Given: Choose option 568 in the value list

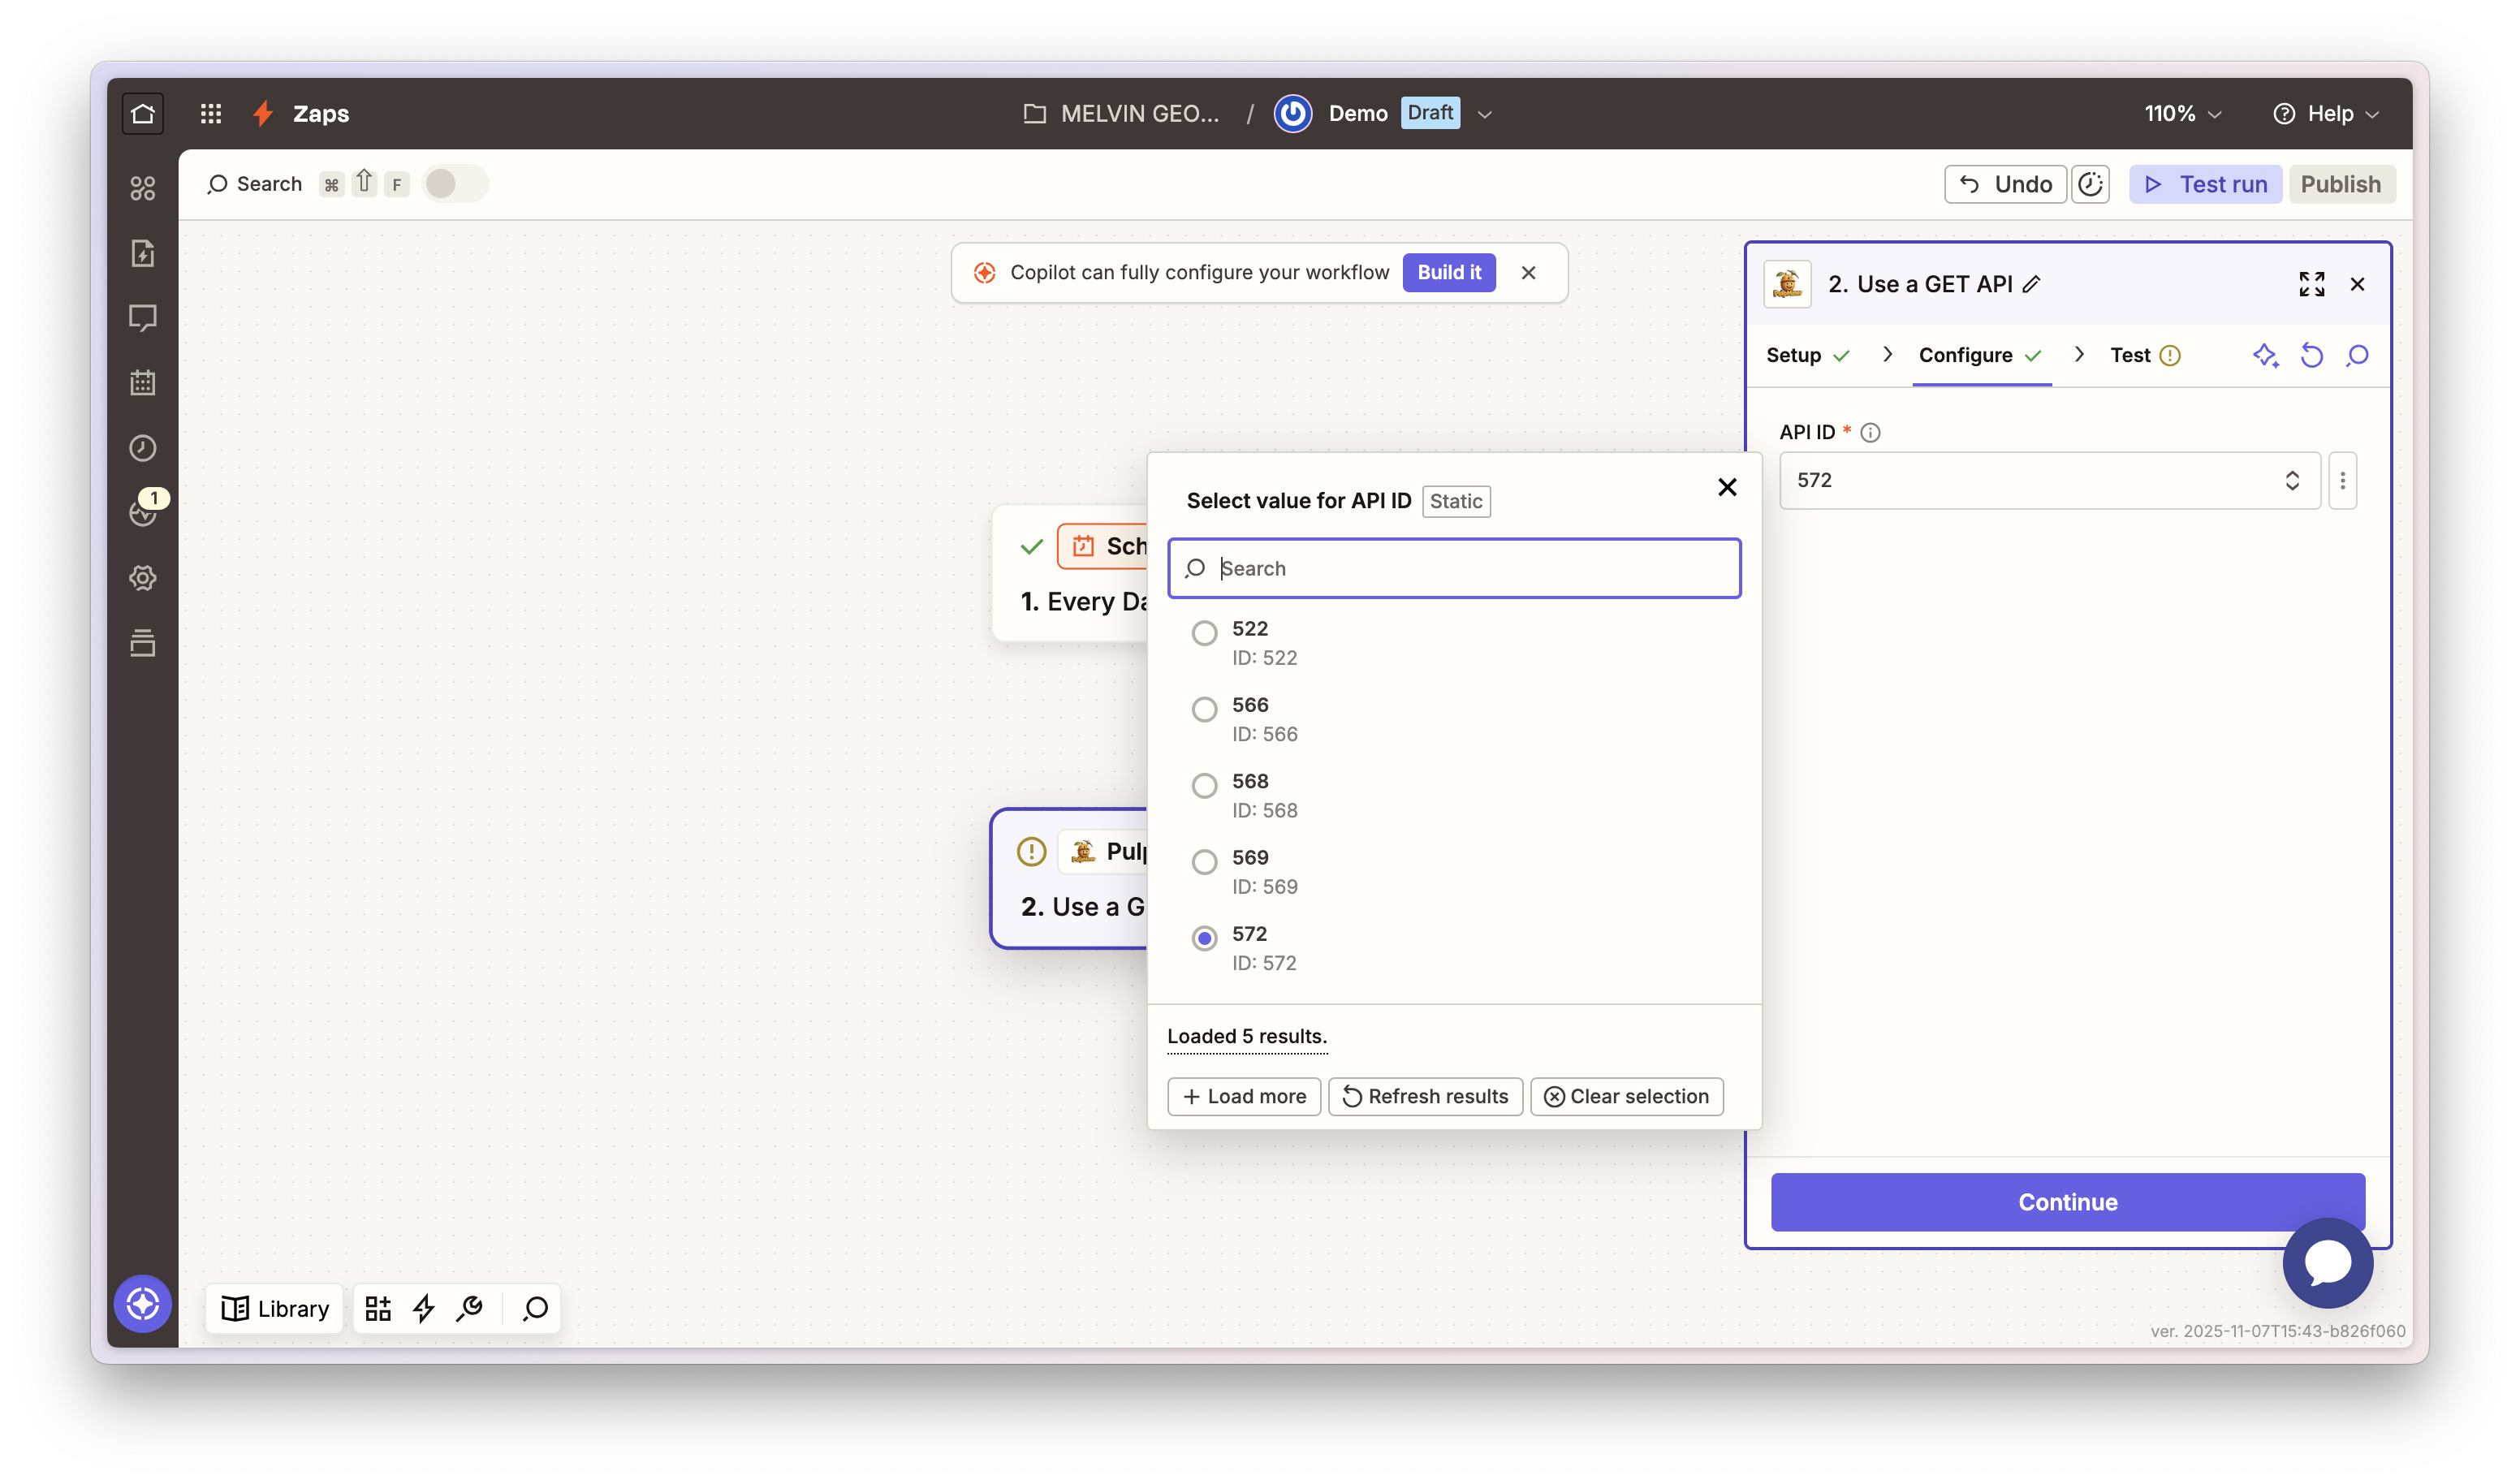Looking at the screenshot, I should (x=1204, y=785).
